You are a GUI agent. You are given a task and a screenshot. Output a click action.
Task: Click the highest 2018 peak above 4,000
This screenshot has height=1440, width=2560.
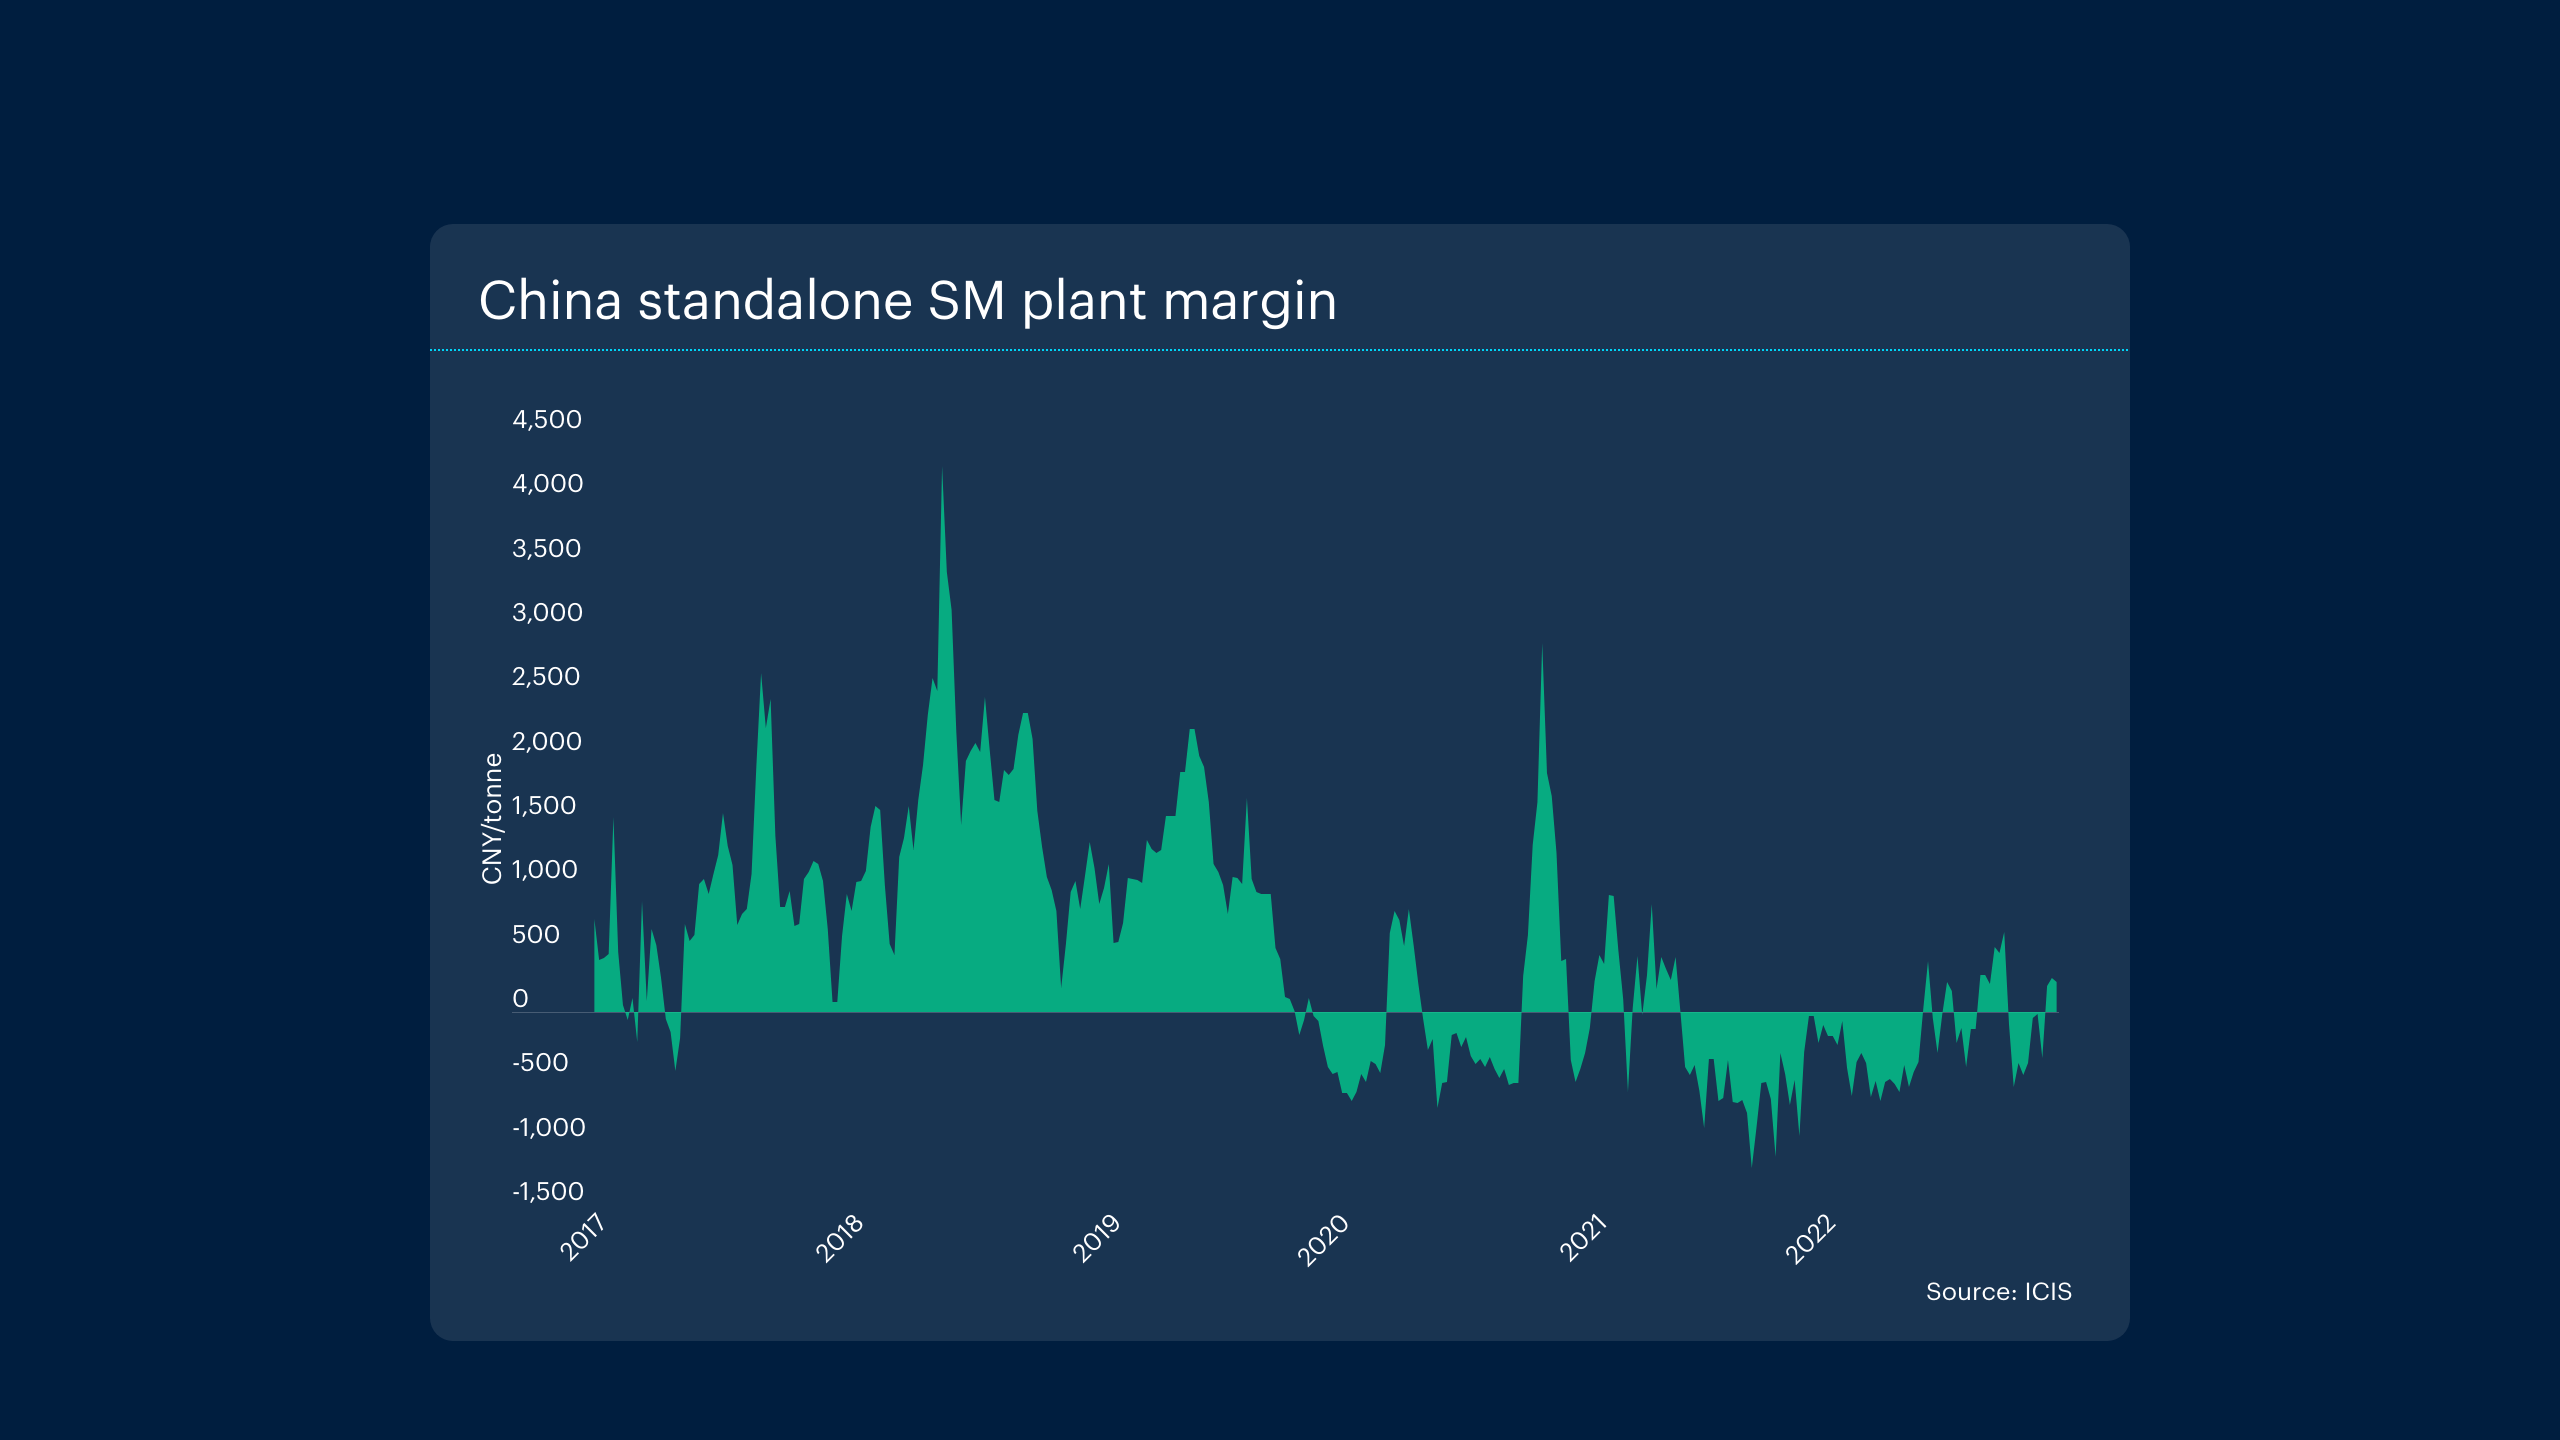[942, 474]
